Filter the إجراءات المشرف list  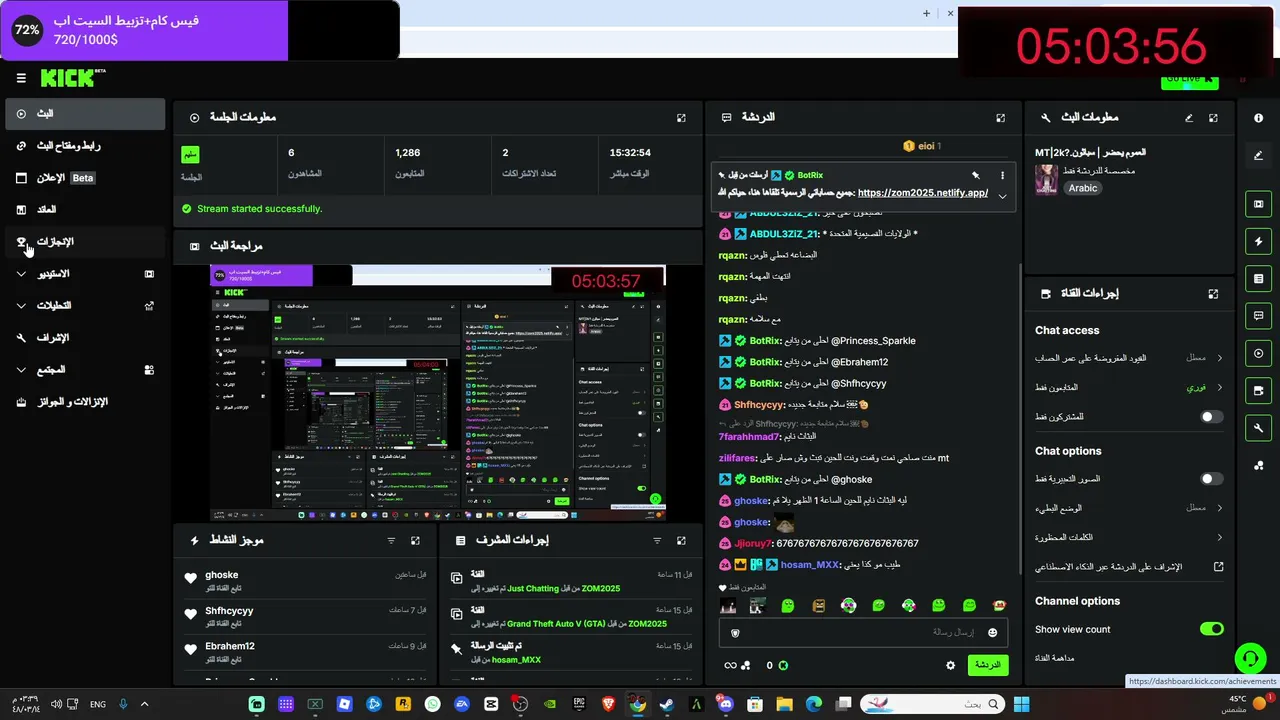tap(657, 541)
